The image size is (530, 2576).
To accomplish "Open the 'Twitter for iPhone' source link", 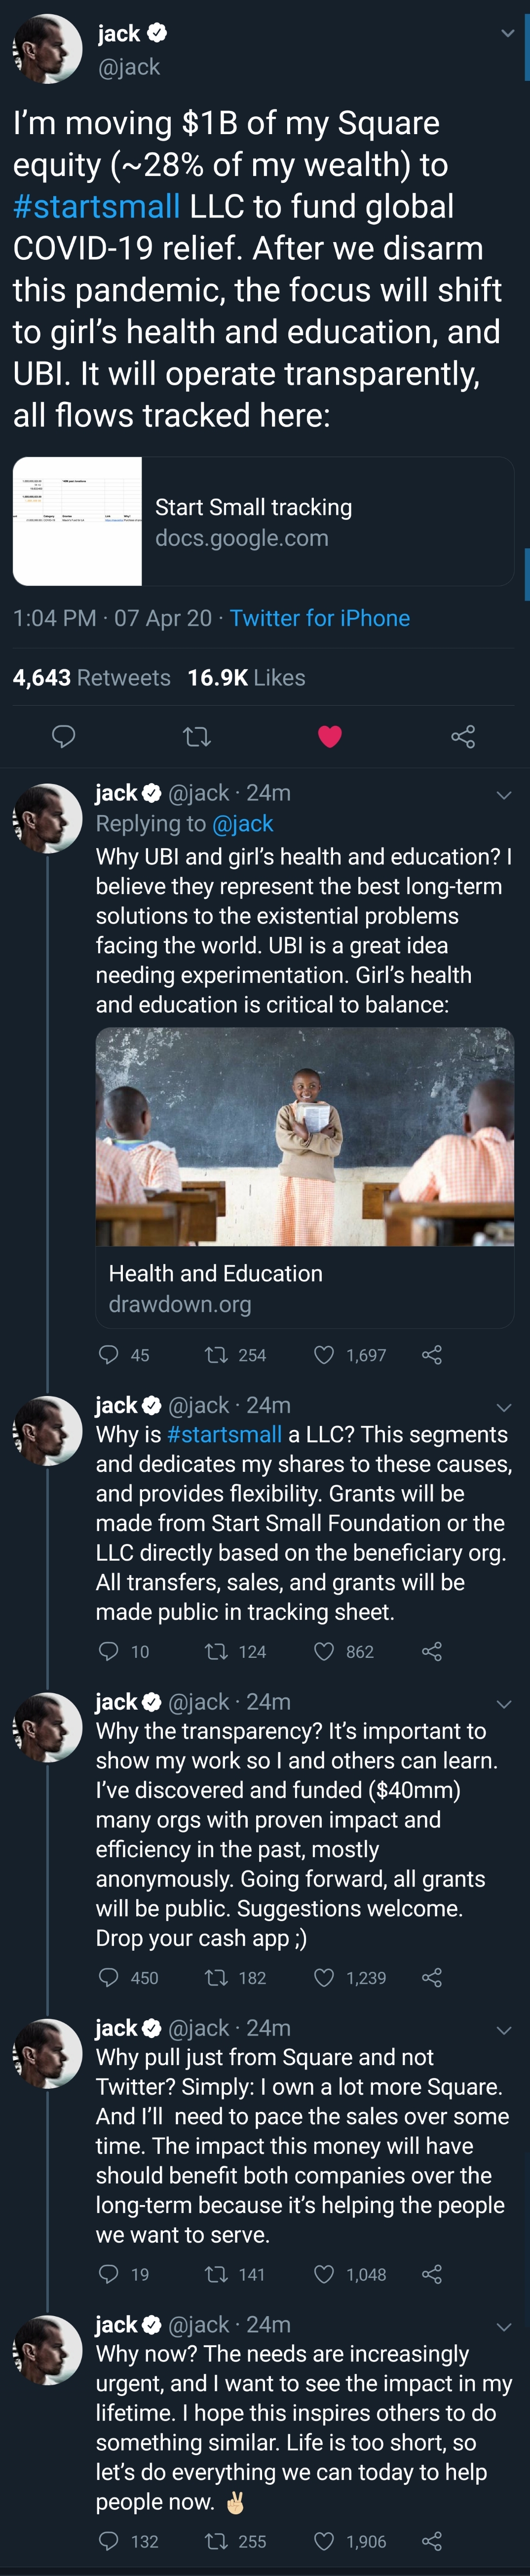I will pyautogui.click(x=319, y=618).
